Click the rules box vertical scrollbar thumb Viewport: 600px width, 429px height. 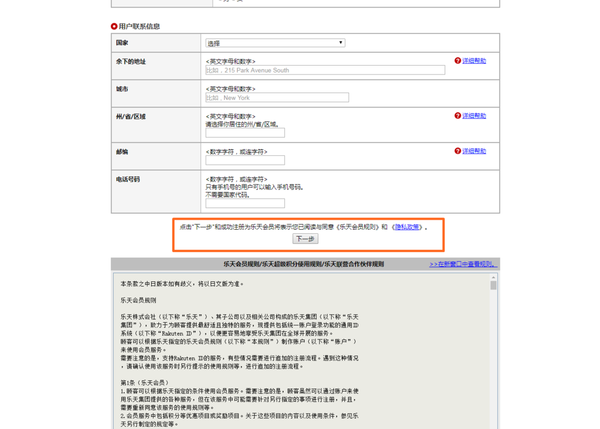point(493,286)
